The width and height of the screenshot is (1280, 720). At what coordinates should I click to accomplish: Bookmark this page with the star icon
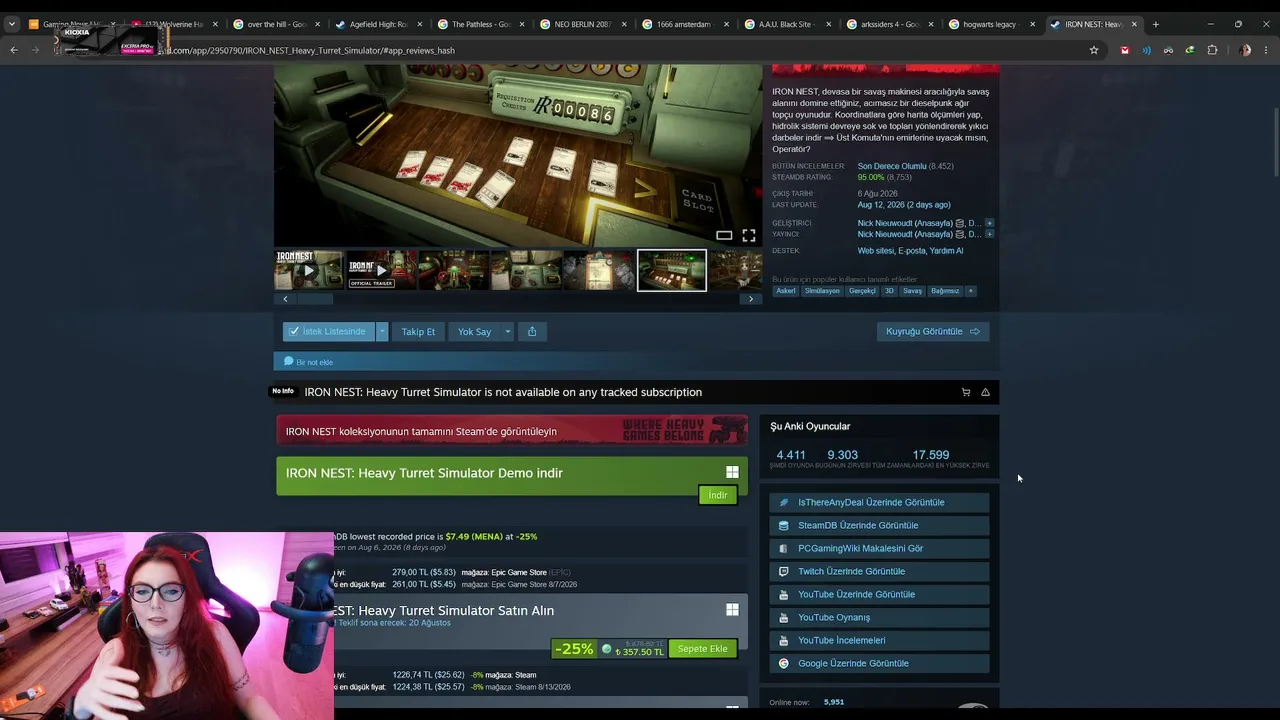tap(1094, 50)
